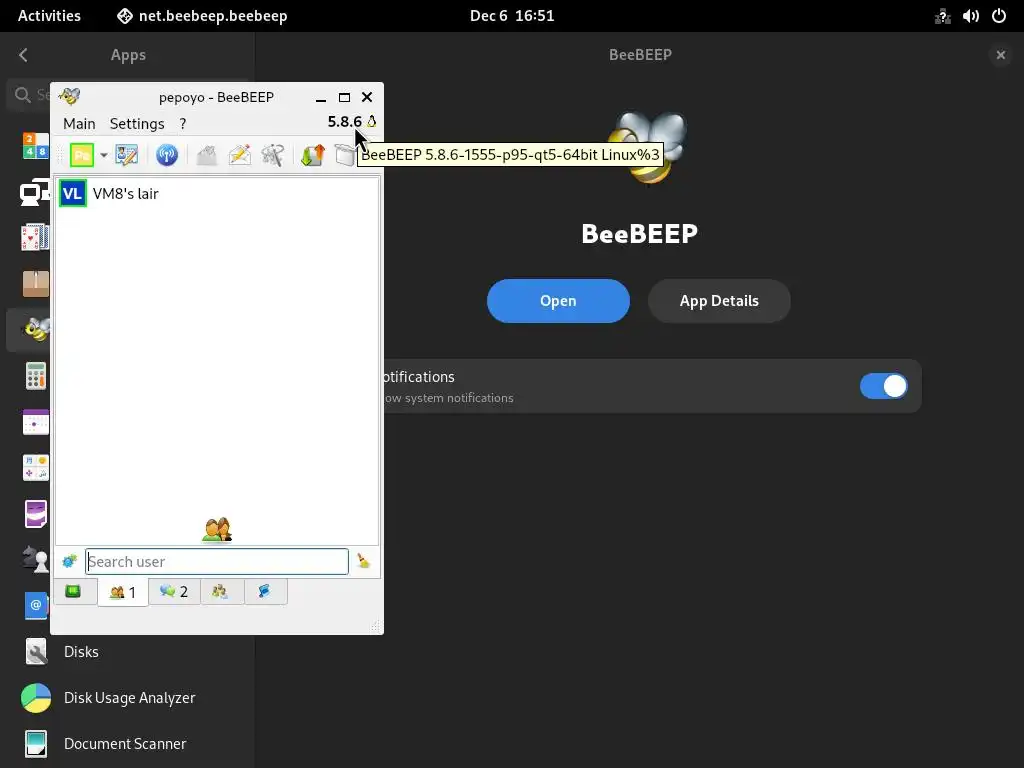Open the status dropdown arrow beside the avatar
1024x768 pixels.
tap(104, 155)
